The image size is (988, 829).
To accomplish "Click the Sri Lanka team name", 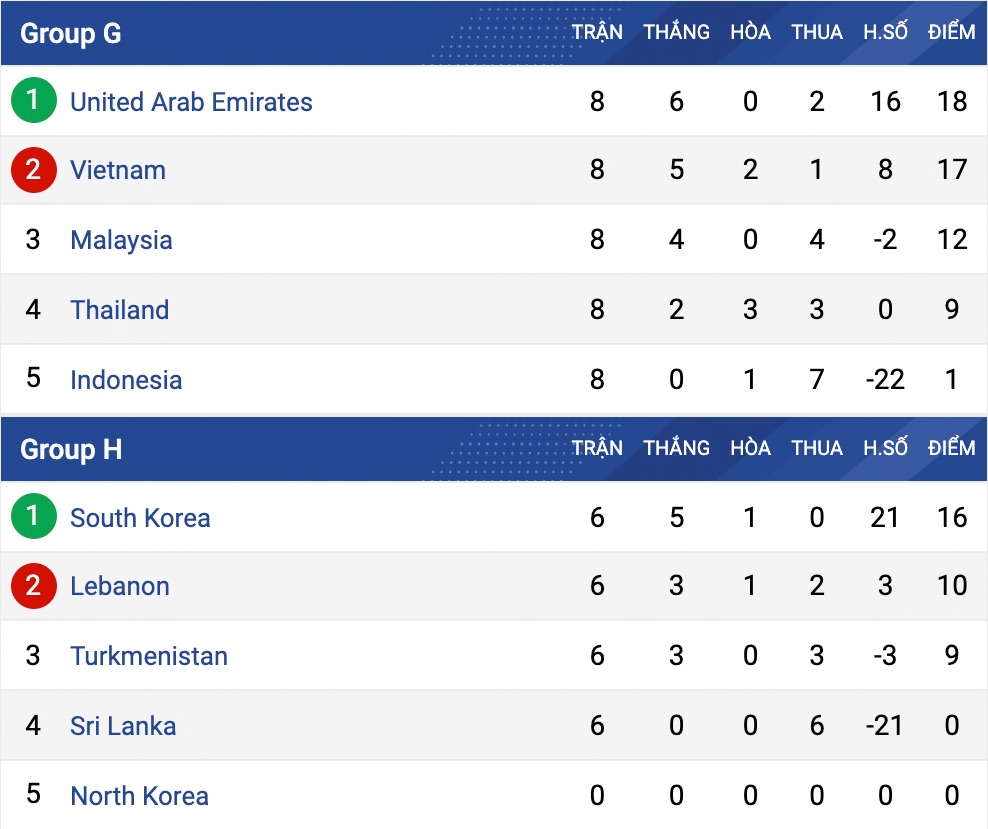I will click(x=123, y=726).
